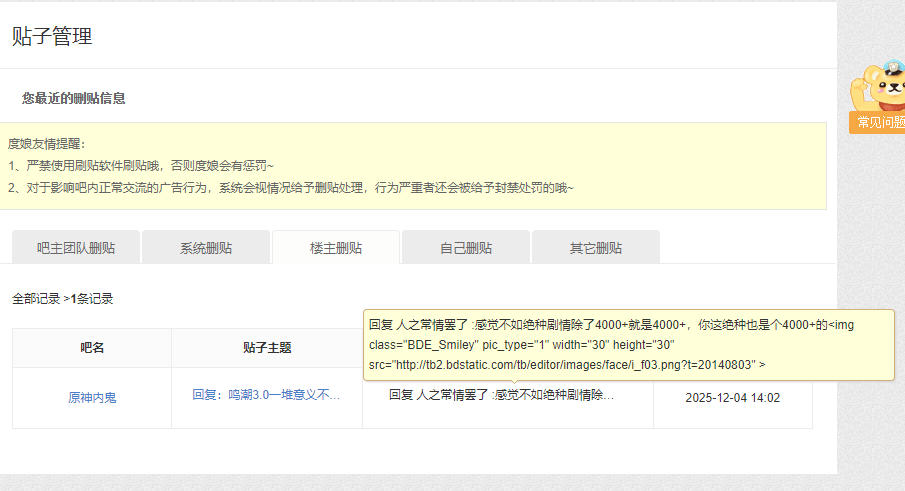This screenshot has height=491, width=905.
Task: Click the tooltip showing the full reply text
Action: pos(628,345)
